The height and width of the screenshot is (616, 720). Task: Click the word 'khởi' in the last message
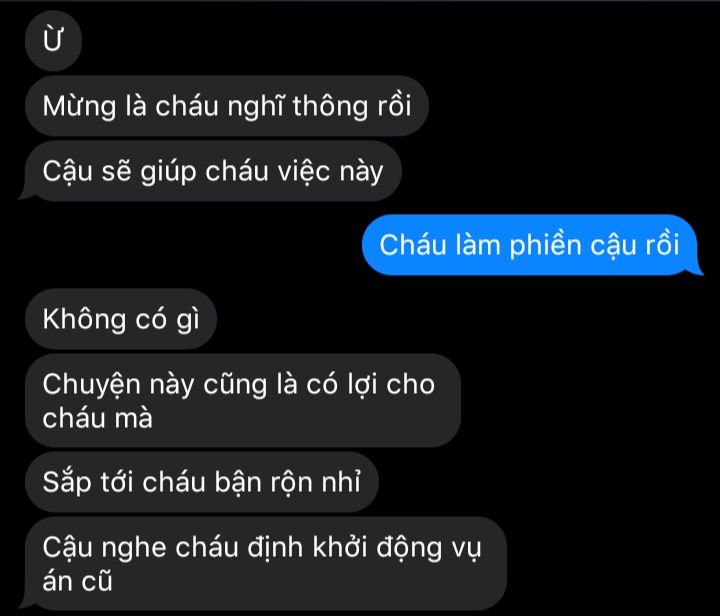[340, 548]
